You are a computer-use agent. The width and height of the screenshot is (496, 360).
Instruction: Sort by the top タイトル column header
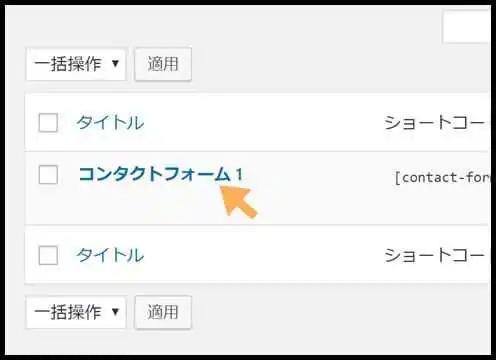[110, 123]
